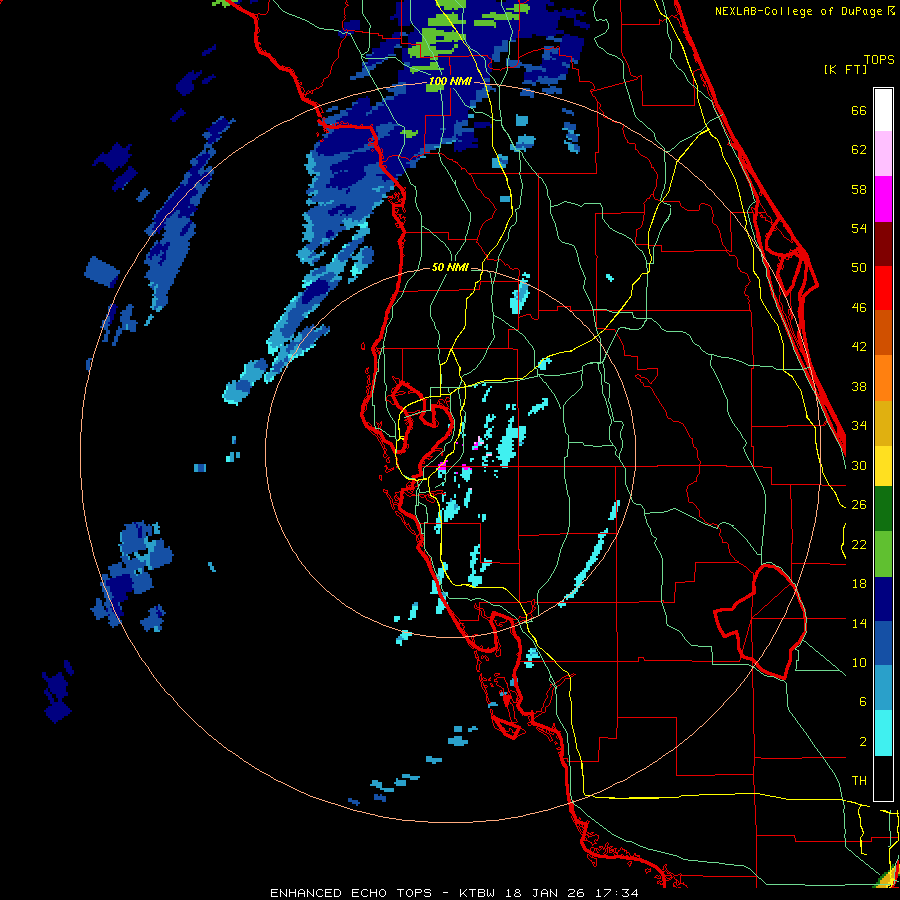The width and height of the screenshot is (900, 900).
Task: Click the light green 26 kft legend swatch
Action: [x=883, y=554]
